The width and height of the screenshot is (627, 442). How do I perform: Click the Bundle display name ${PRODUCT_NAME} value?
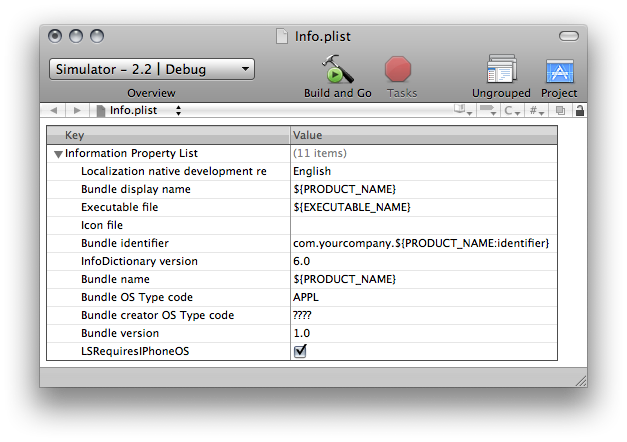tap(344, 189)
